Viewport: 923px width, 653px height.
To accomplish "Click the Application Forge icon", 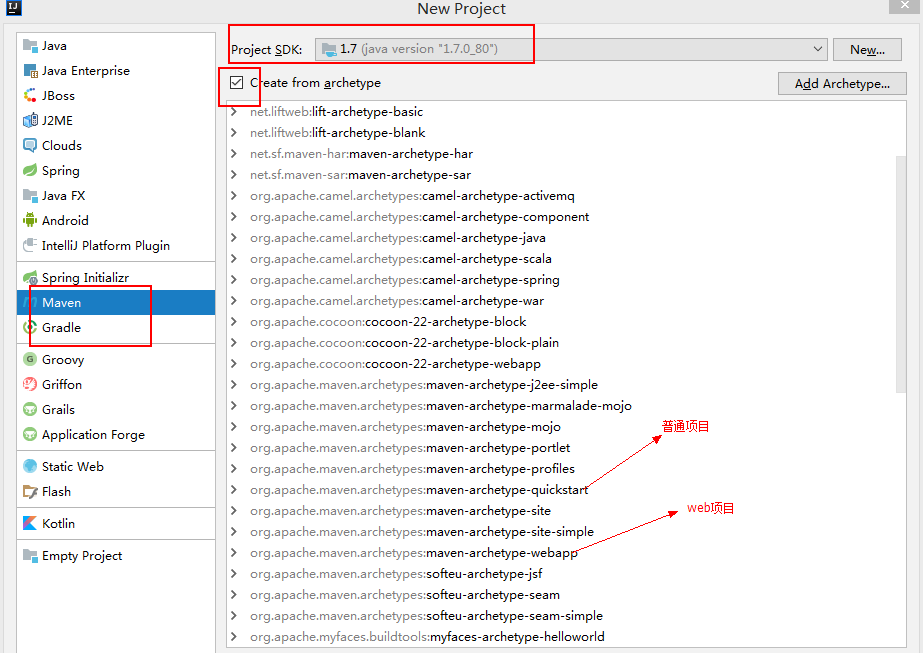I will 30,435.
